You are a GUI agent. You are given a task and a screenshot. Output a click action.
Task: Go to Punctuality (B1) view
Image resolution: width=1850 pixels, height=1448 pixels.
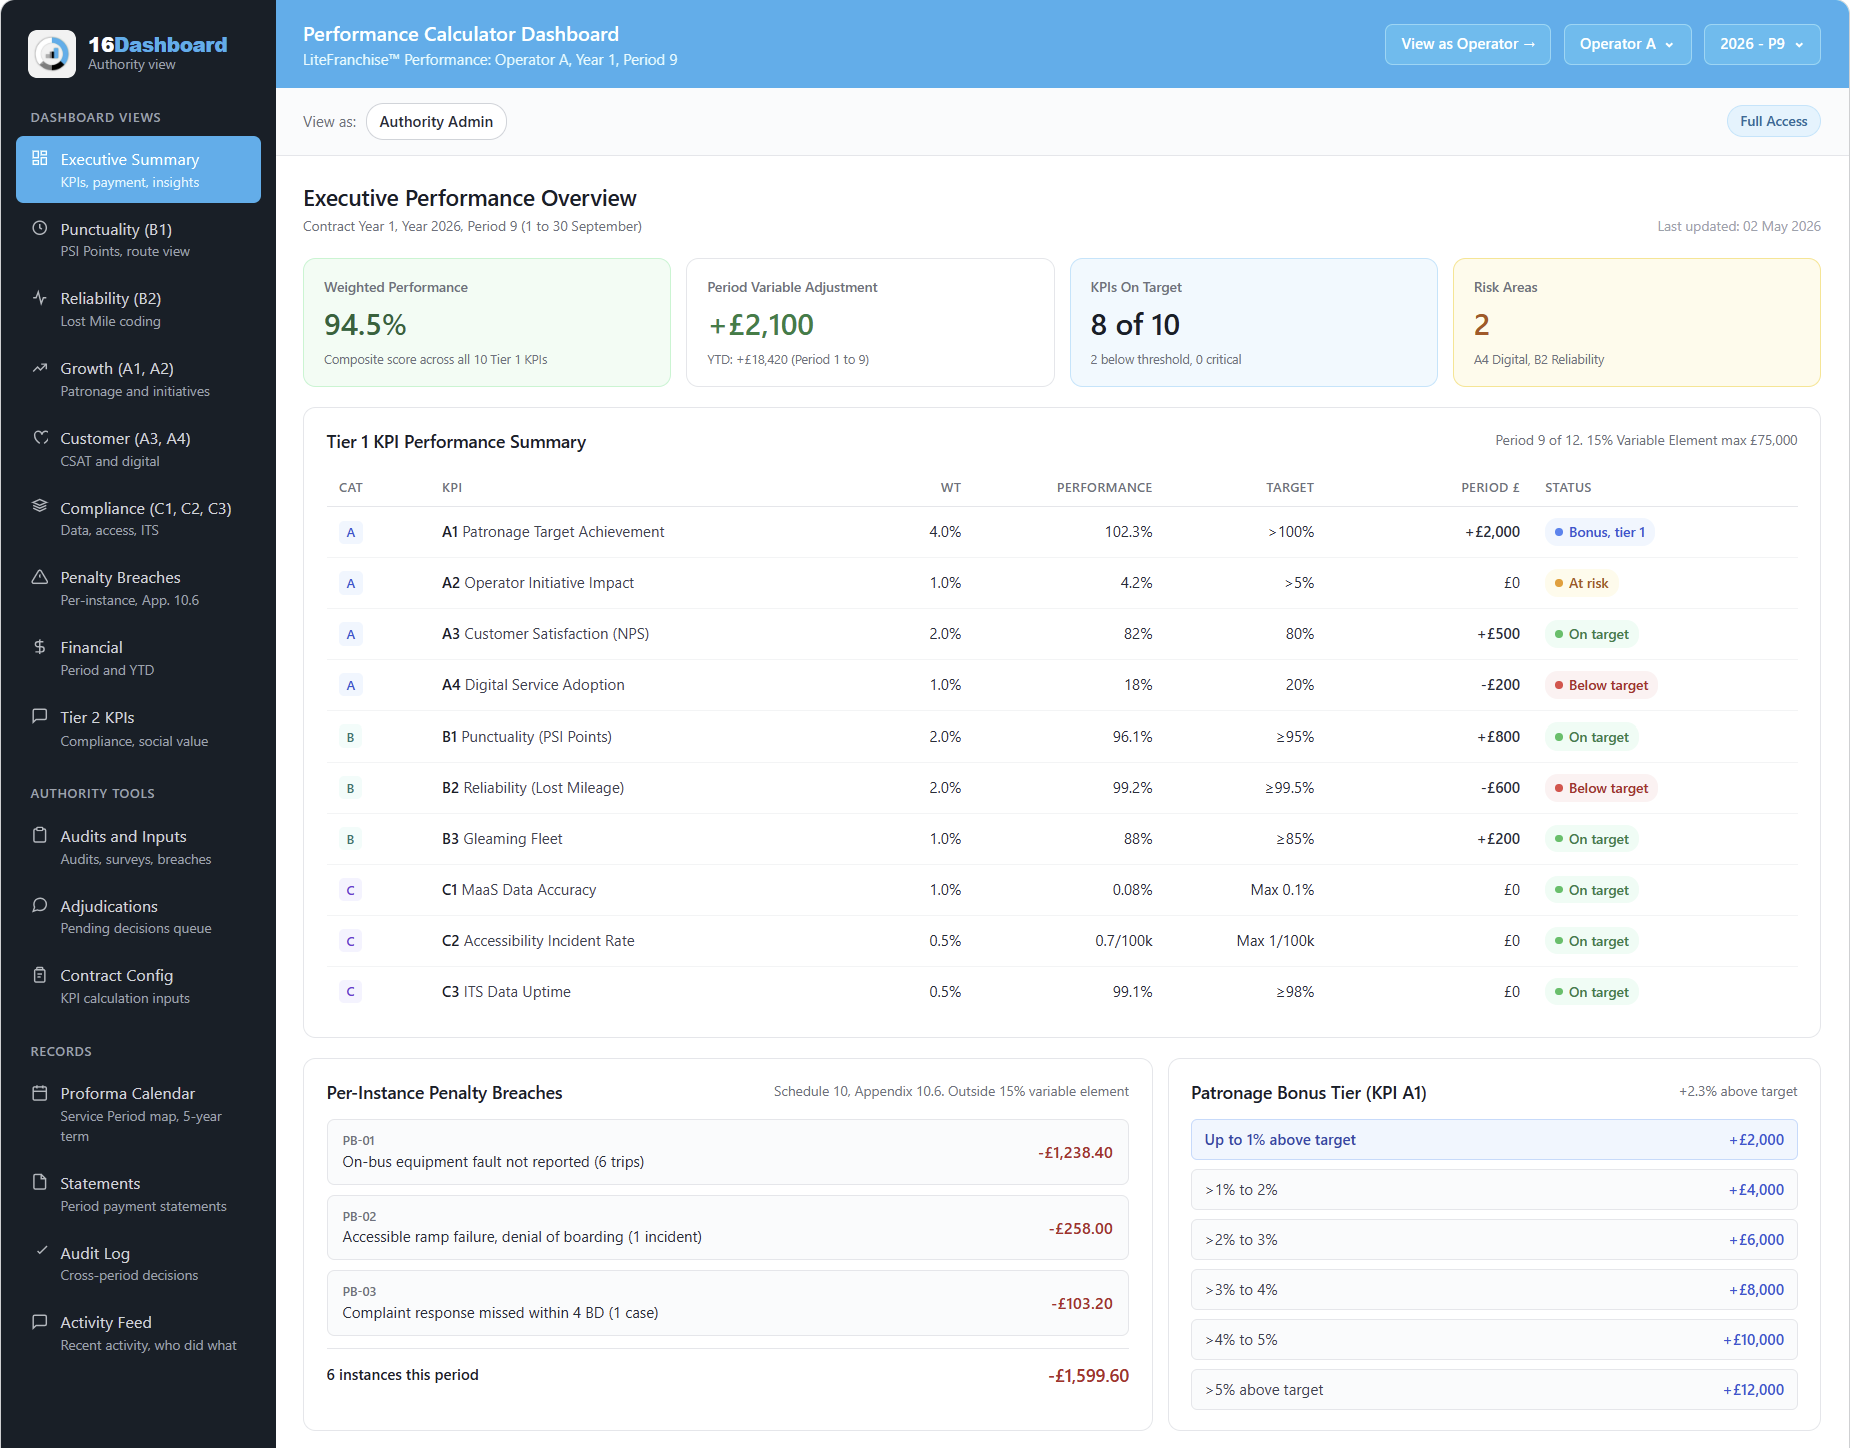(x=138, y=240)
